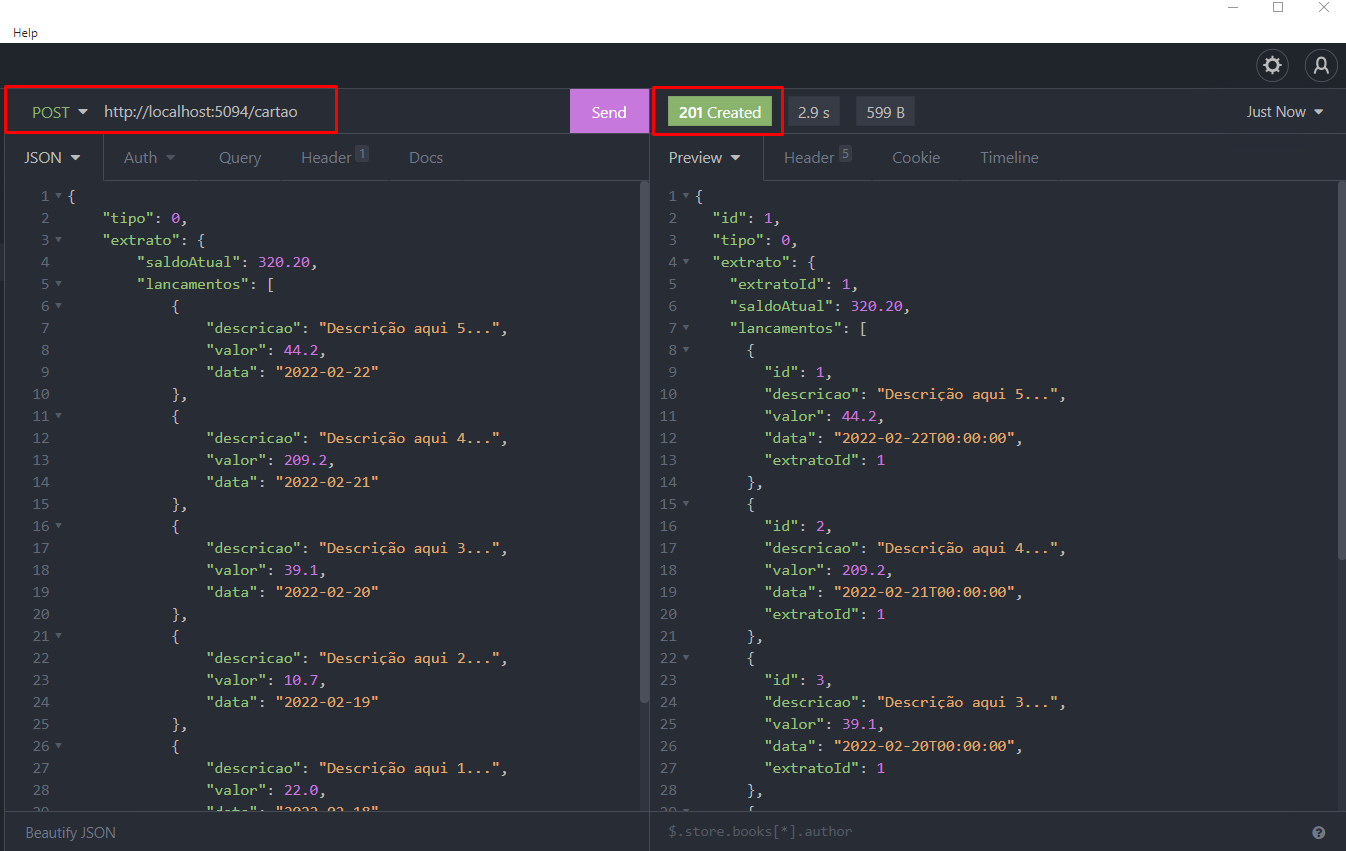Collapse the "lancamentos" fold arrow in the response preview
Viewport: 1346px width, 851px height.
click(x=686, y=328)
